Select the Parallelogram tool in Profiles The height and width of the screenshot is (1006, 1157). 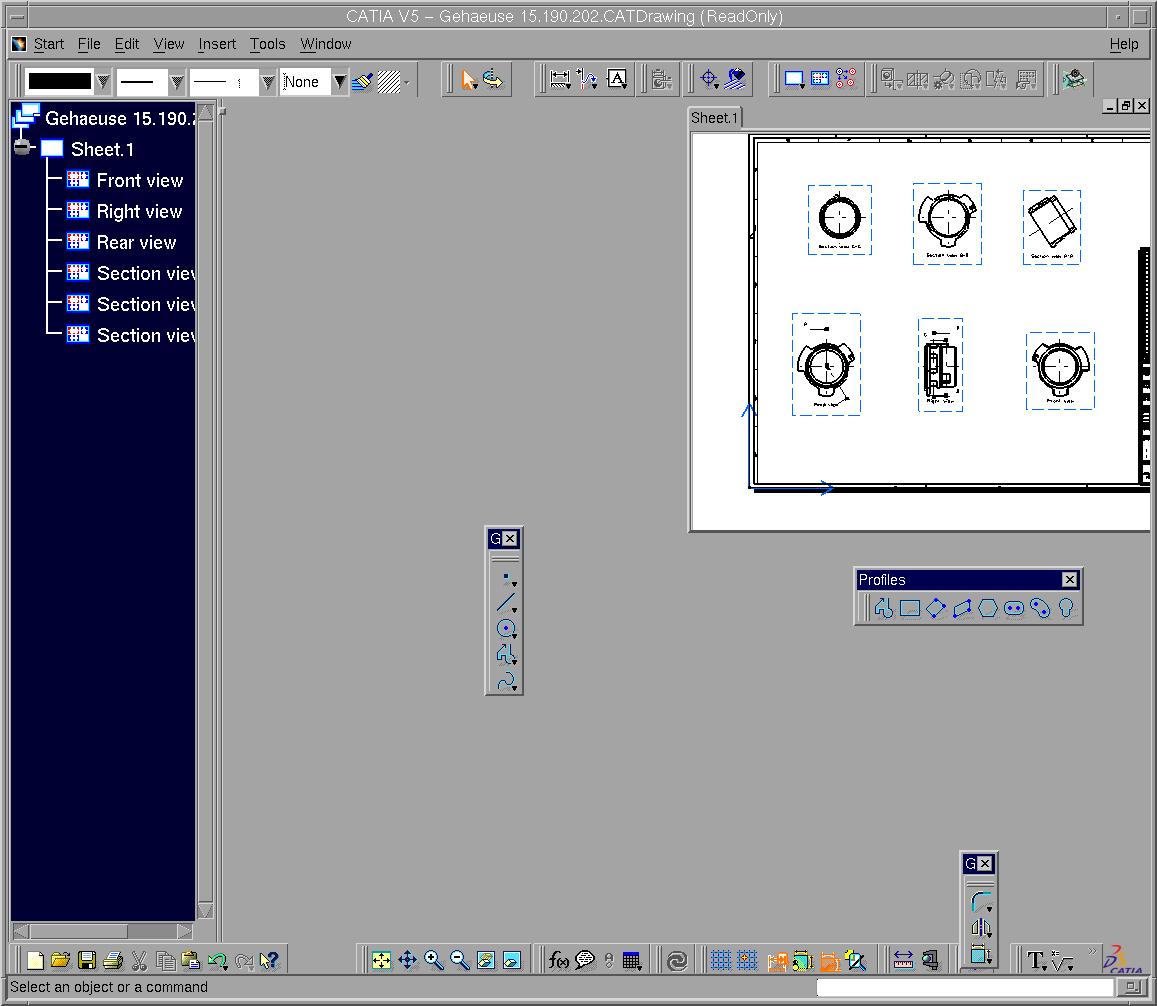coord(961,608)
